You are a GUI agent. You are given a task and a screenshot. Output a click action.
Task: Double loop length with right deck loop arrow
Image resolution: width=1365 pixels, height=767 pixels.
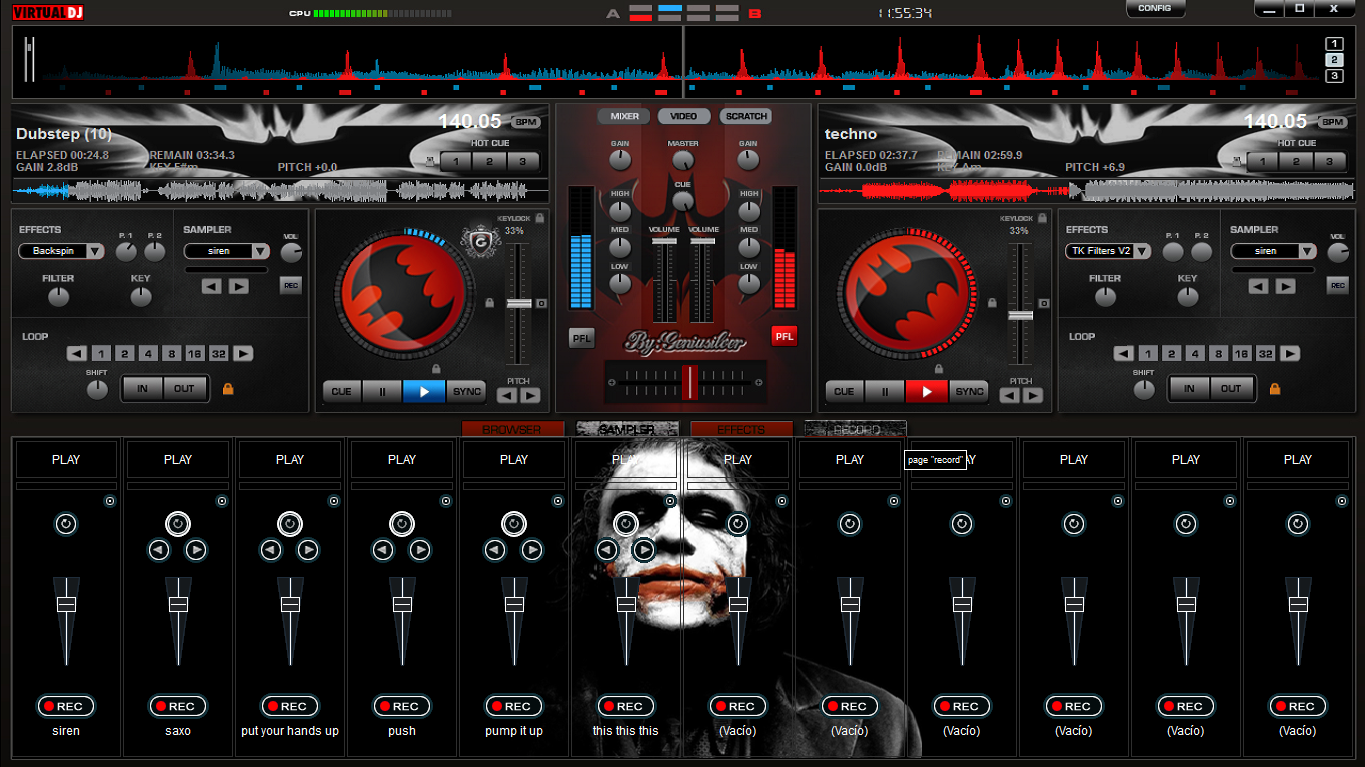coord(1290,354)
